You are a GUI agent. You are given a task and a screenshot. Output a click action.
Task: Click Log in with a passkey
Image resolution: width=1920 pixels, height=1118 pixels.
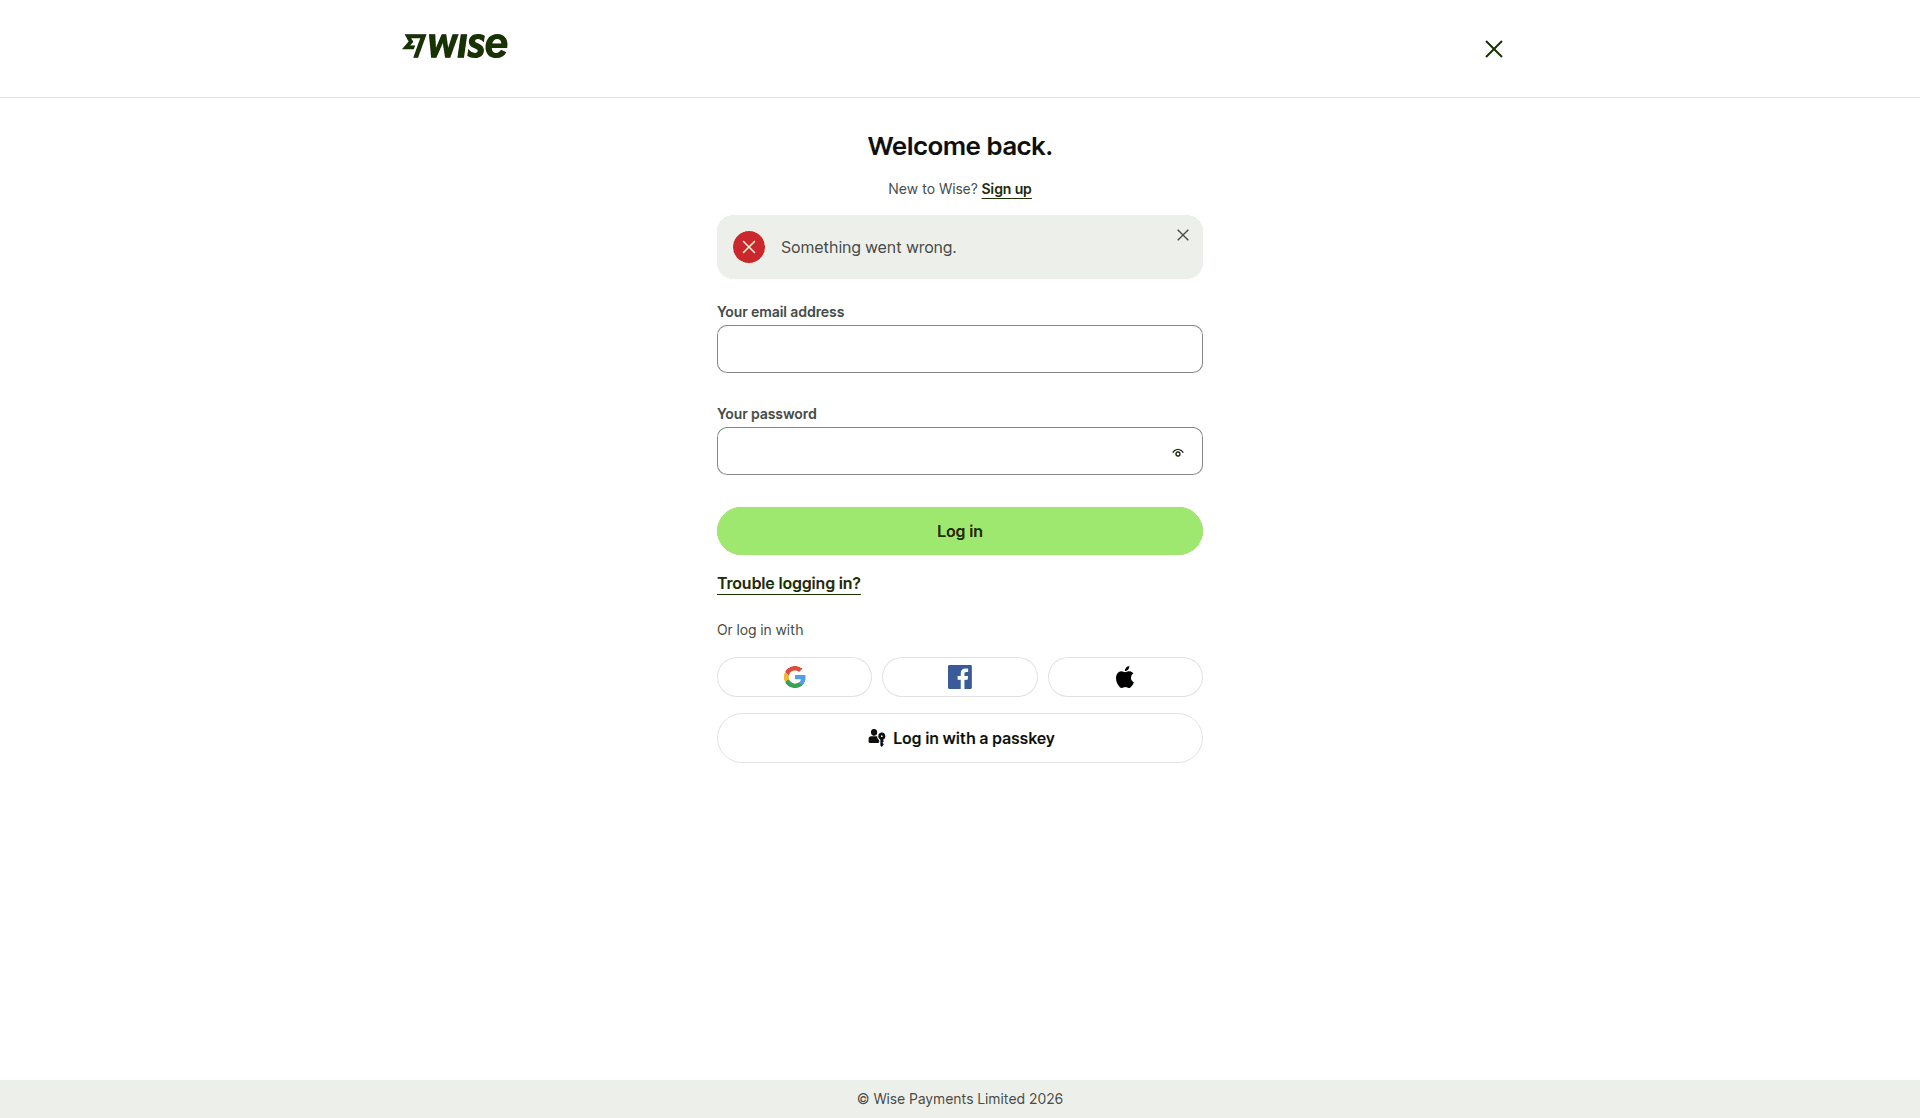point(960,738)
